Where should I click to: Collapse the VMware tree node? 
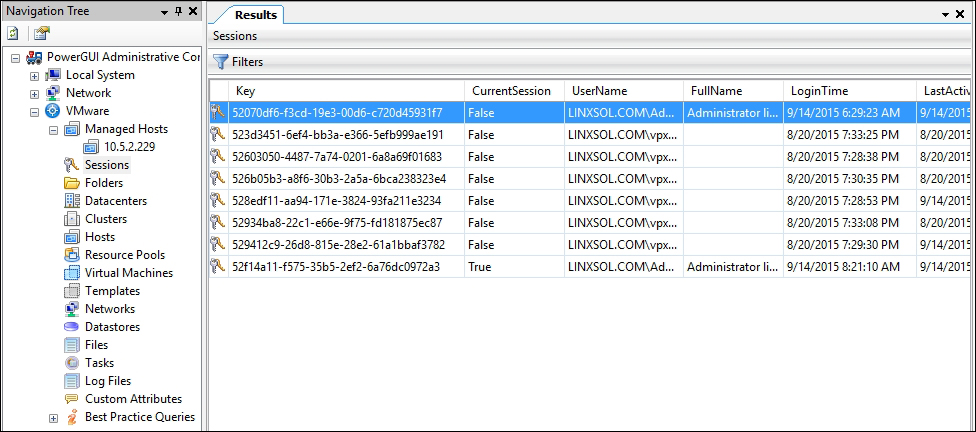point(35,111)
